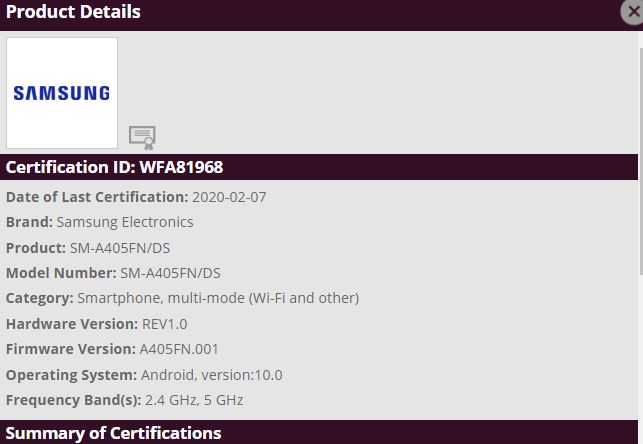The image size is (643, 444).
Task: Click the Brand field label
Action: (x=29, y=222)
